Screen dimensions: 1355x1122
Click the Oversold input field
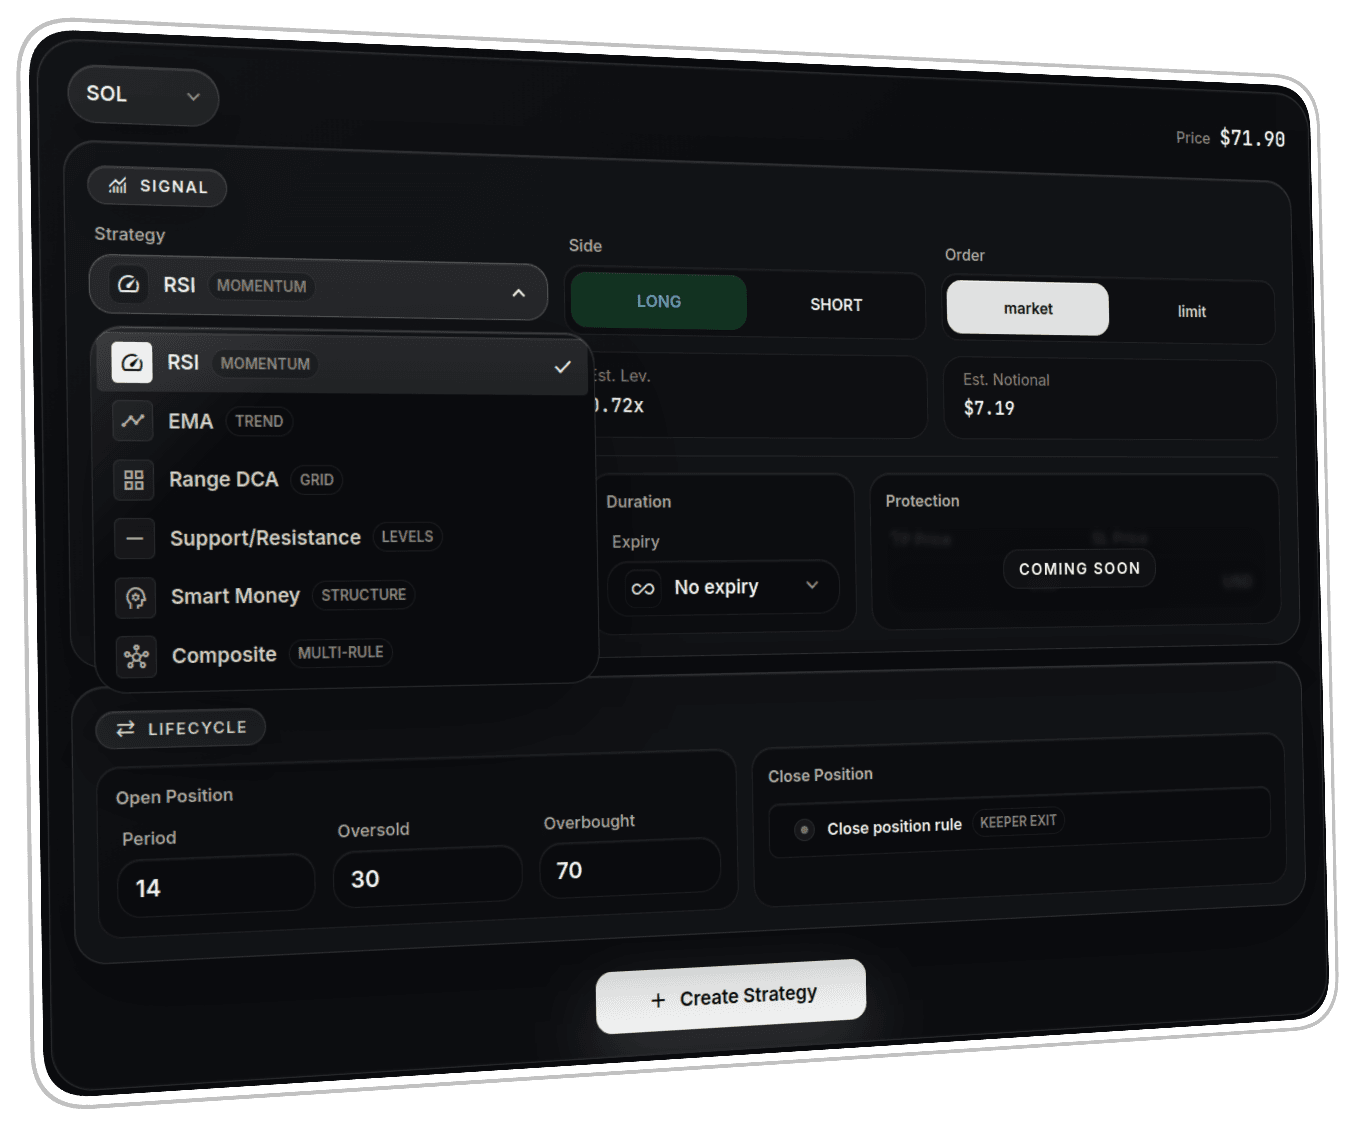point(428,877)
